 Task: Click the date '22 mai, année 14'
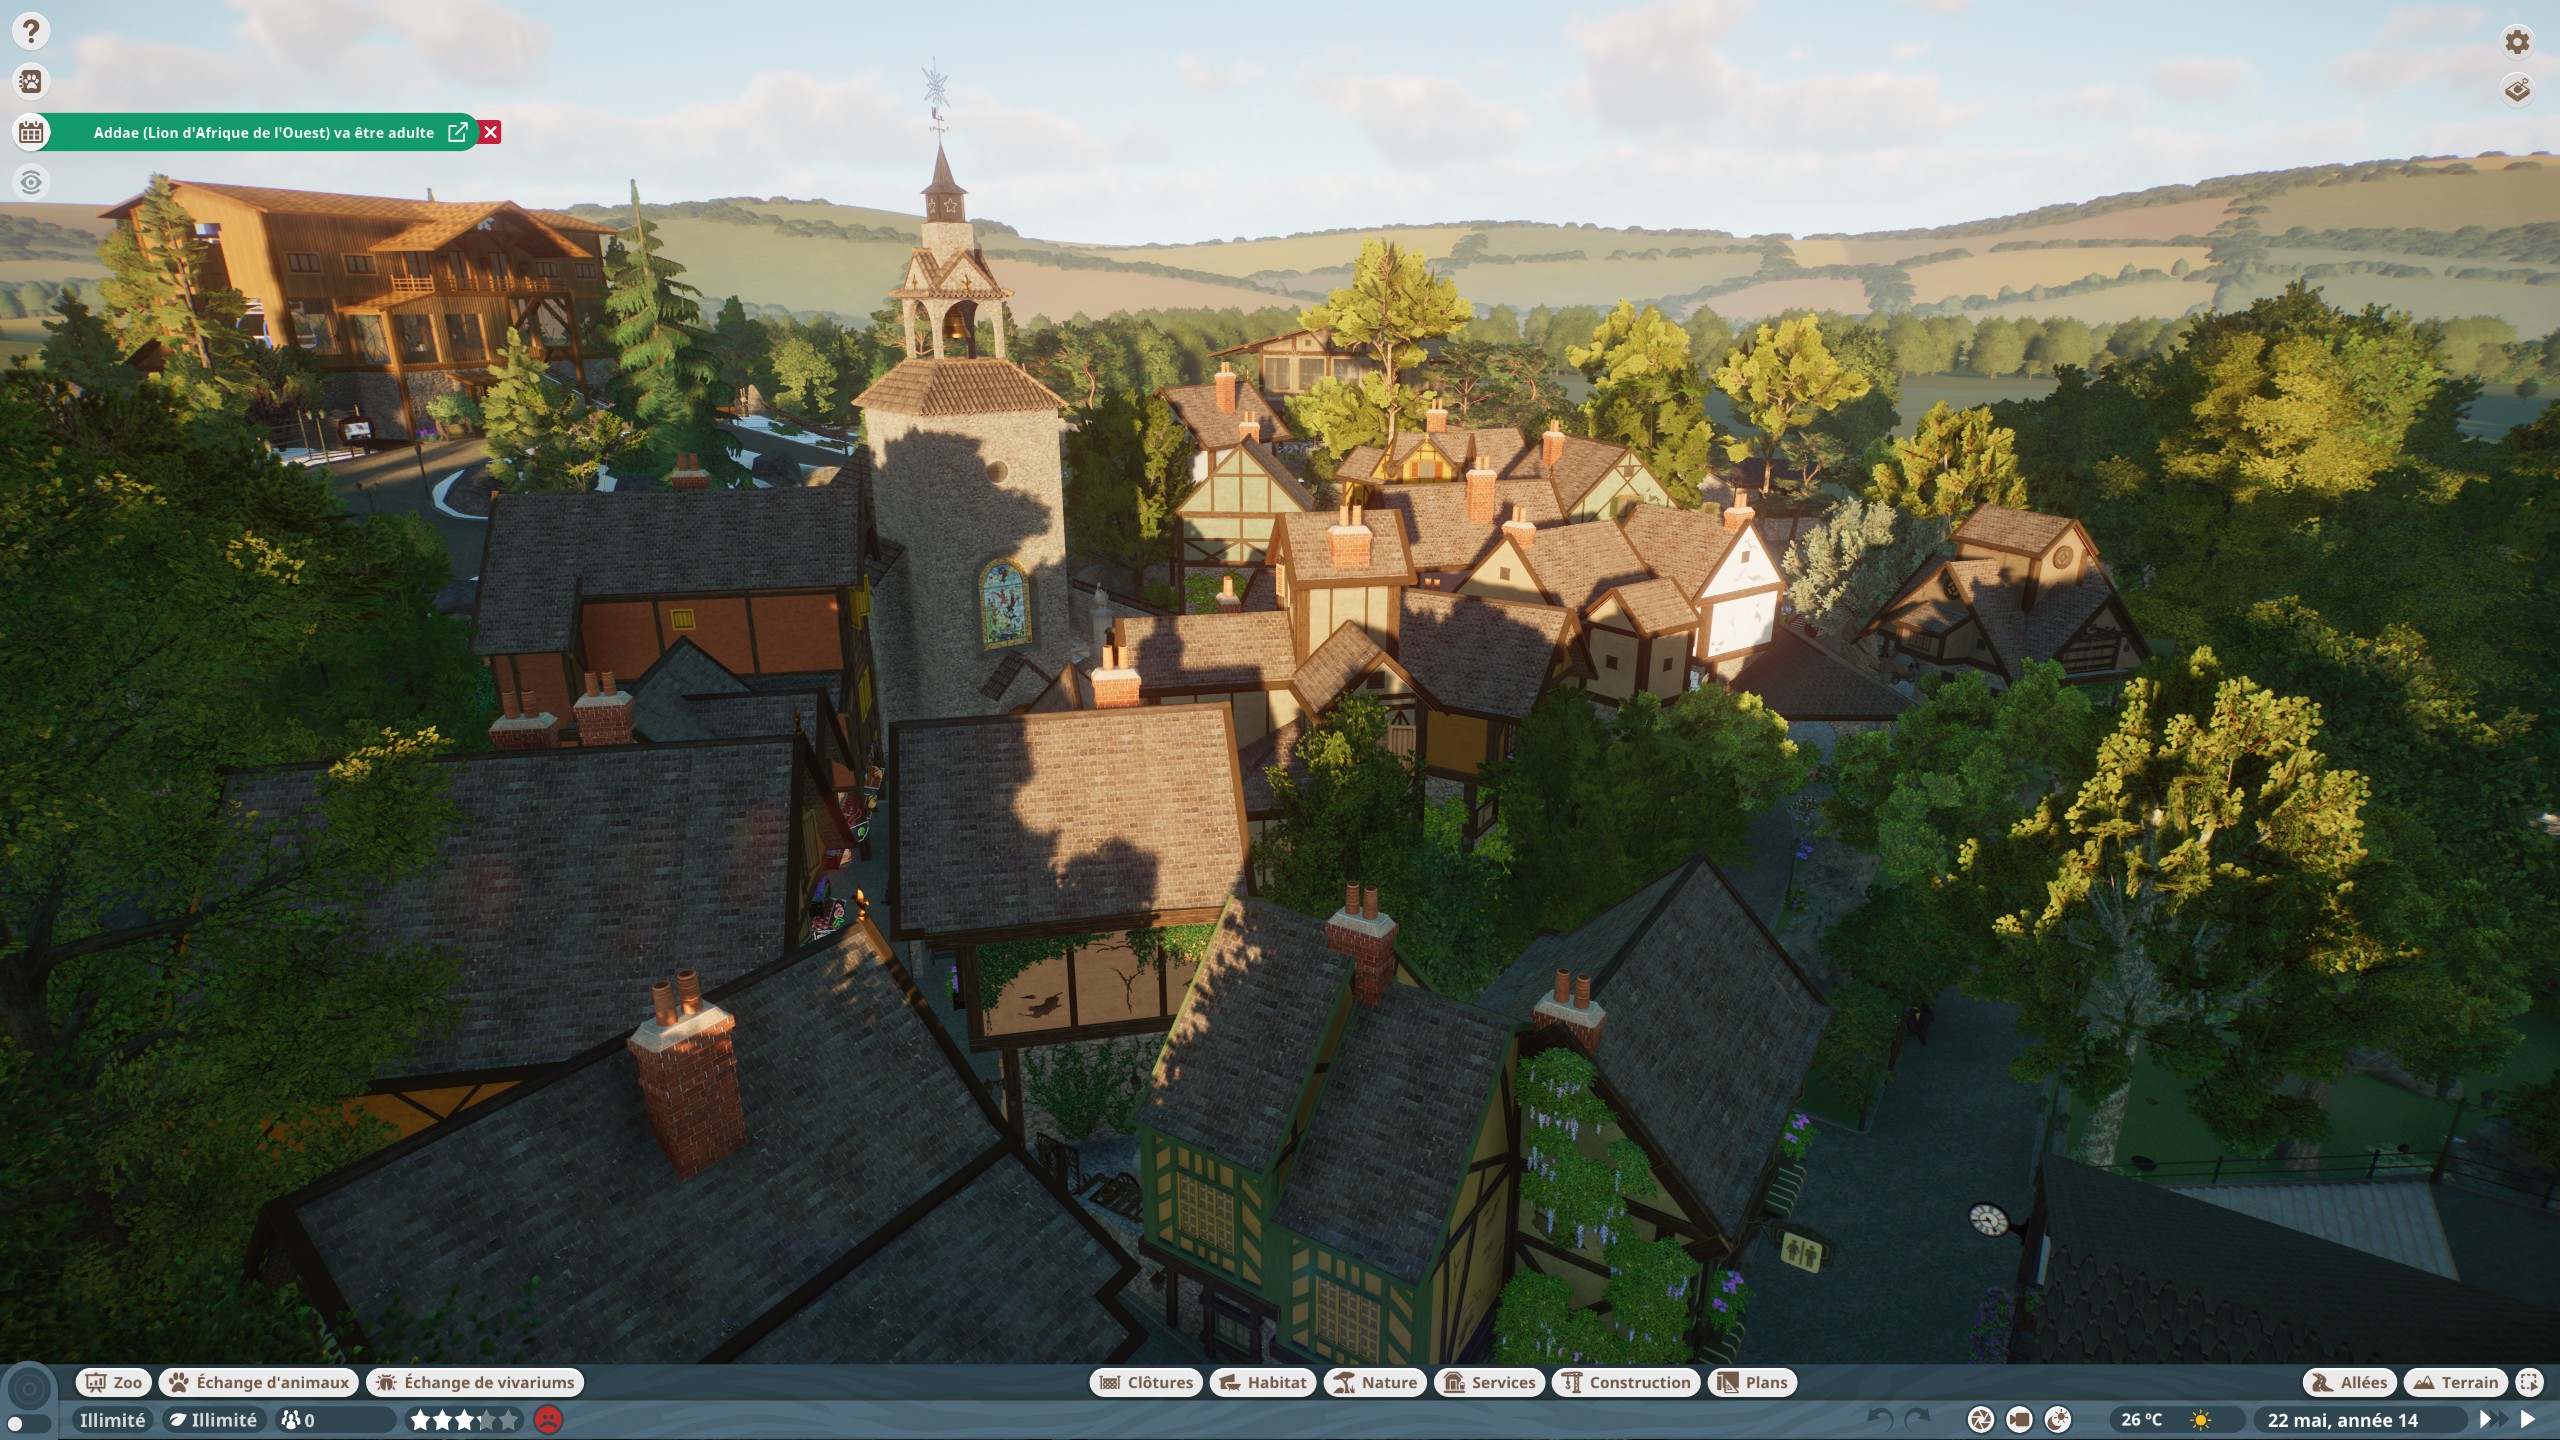[2342, 1420]
